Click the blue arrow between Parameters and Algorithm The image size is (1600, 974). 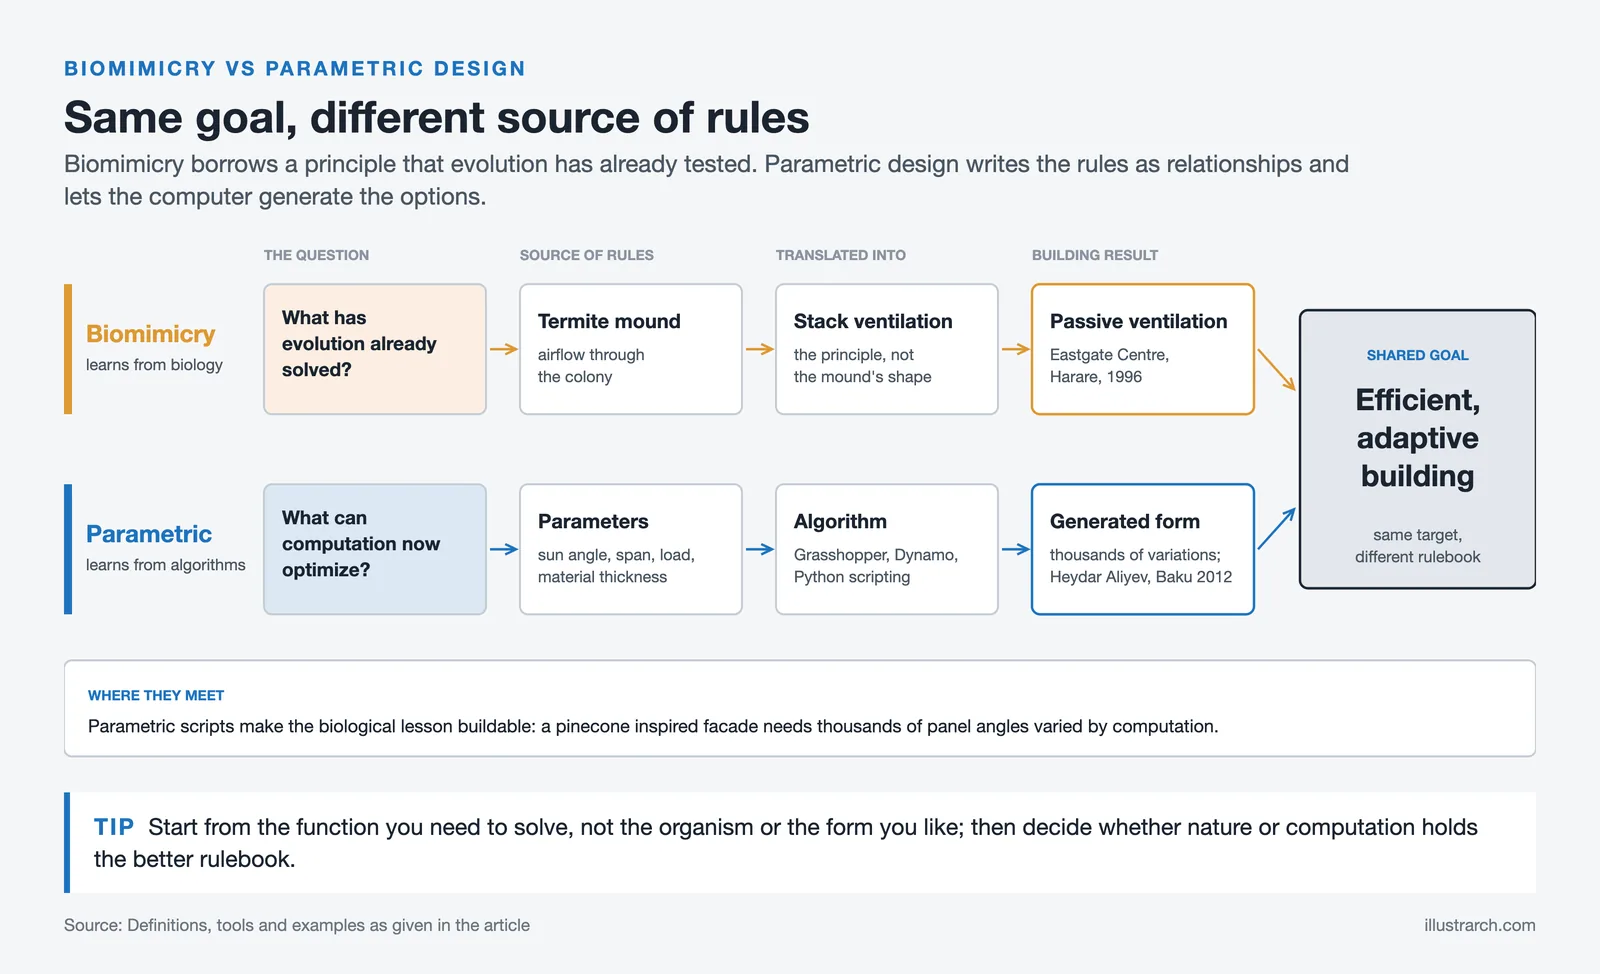760,549
